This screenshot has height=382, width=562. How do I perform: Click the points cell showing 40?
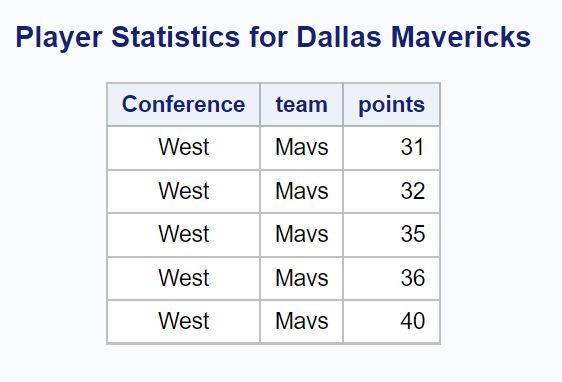point(391,322)
